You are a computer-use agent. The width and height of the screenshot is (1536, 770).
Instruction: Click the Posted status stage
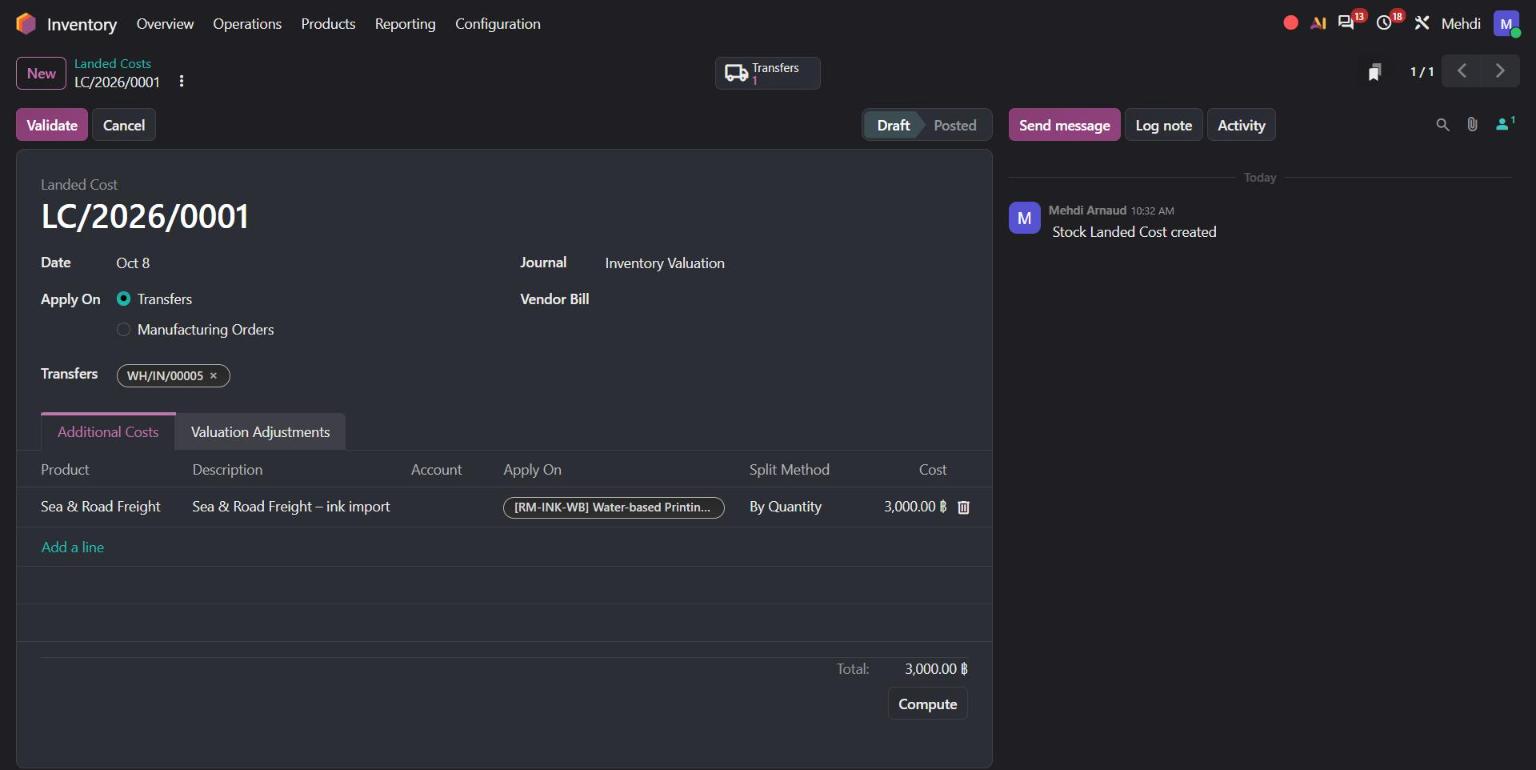pyautogui.click(x=954, y=125)
